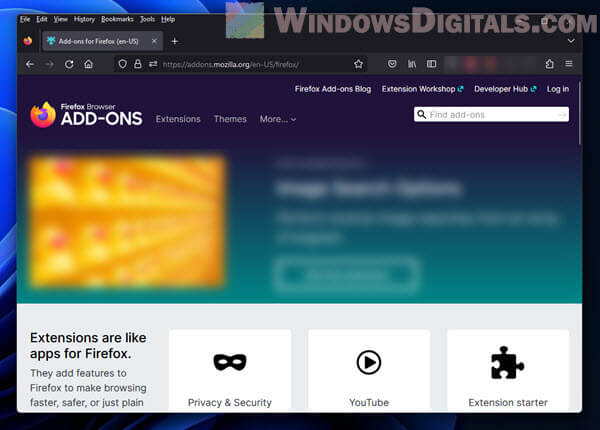600x430 pixels.
Task: Open the File menu
Action: point(25,19)
